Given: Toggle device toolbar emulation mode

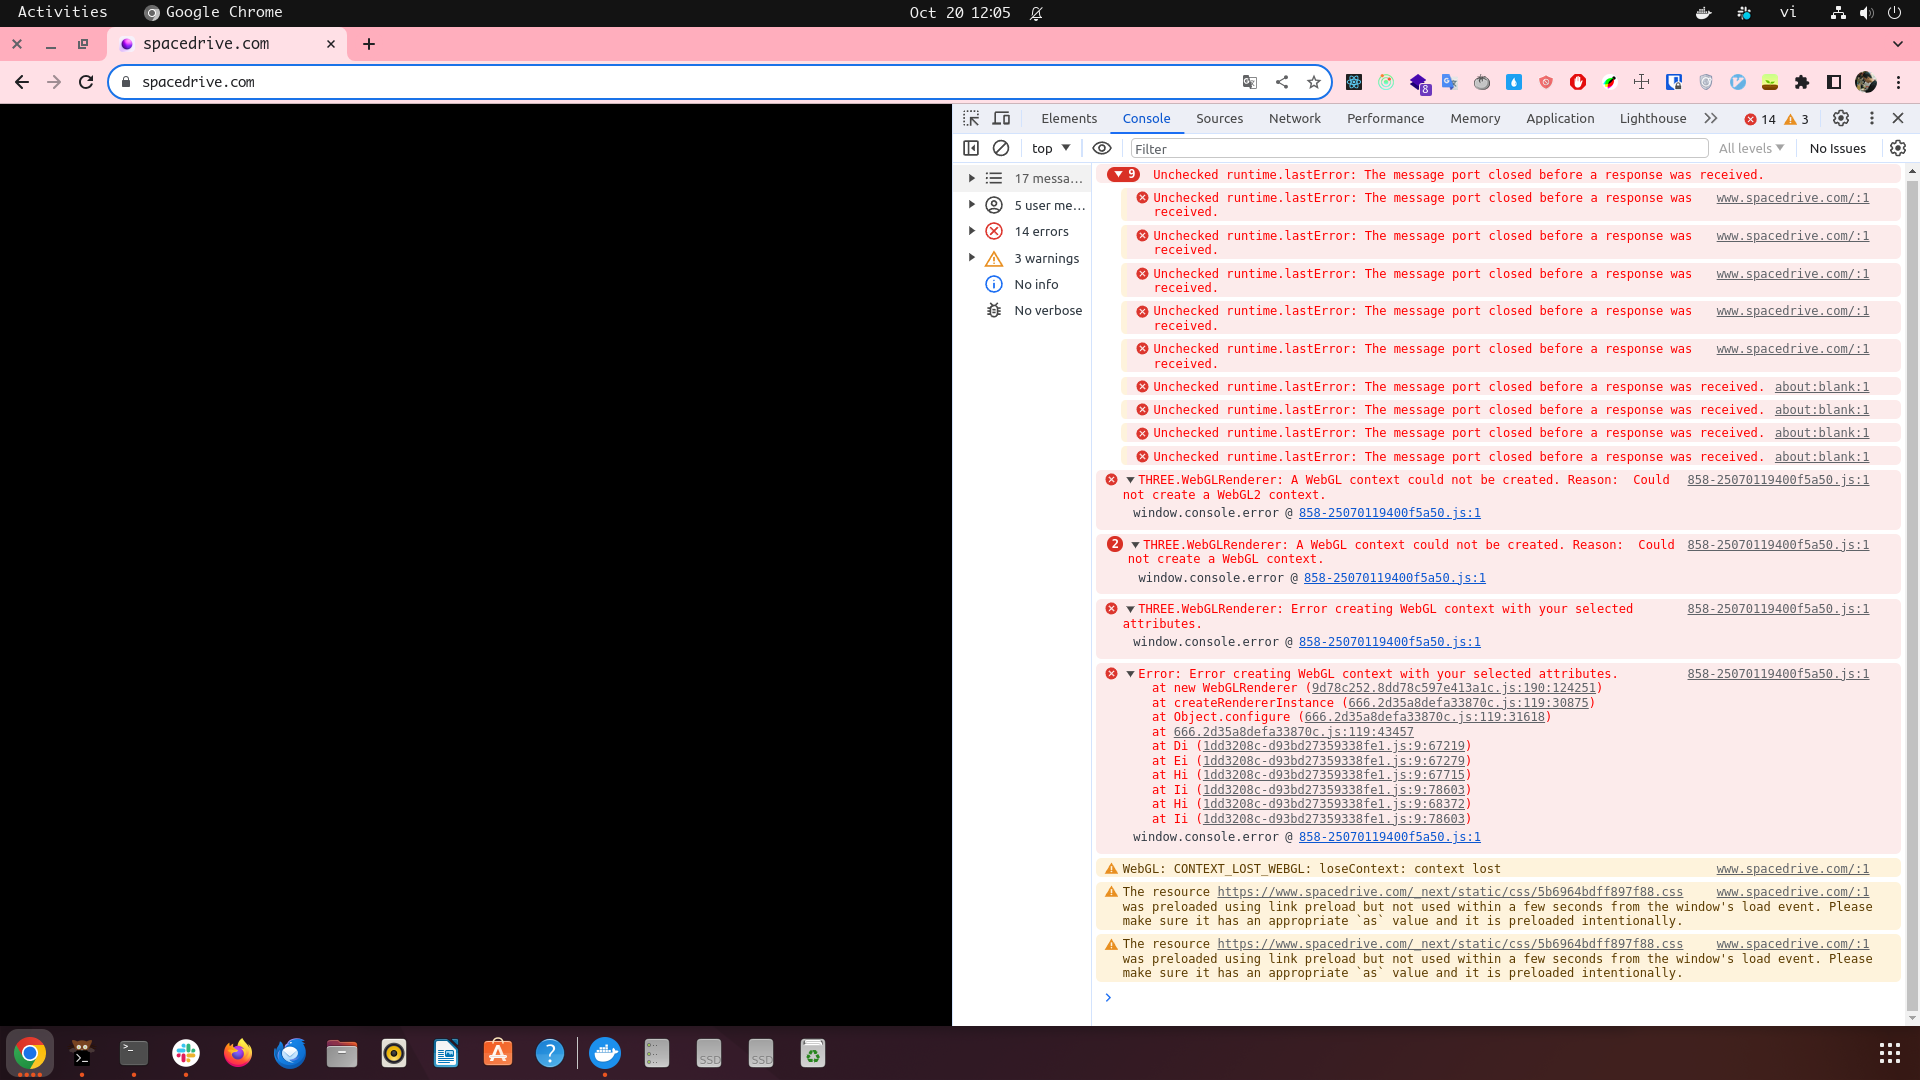Looking at the screenshot, I should tap(1002, 118).
